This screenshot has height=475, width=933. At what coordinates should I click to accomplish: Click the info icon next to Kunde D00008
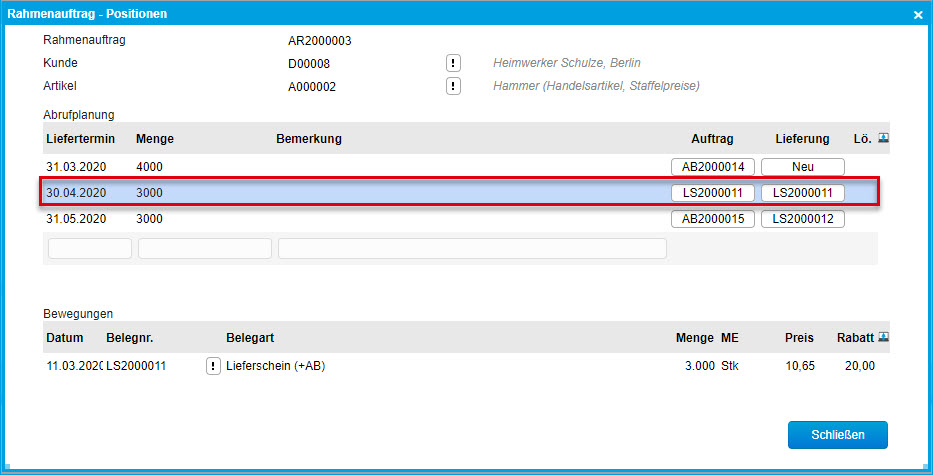(x=453, y=62)
